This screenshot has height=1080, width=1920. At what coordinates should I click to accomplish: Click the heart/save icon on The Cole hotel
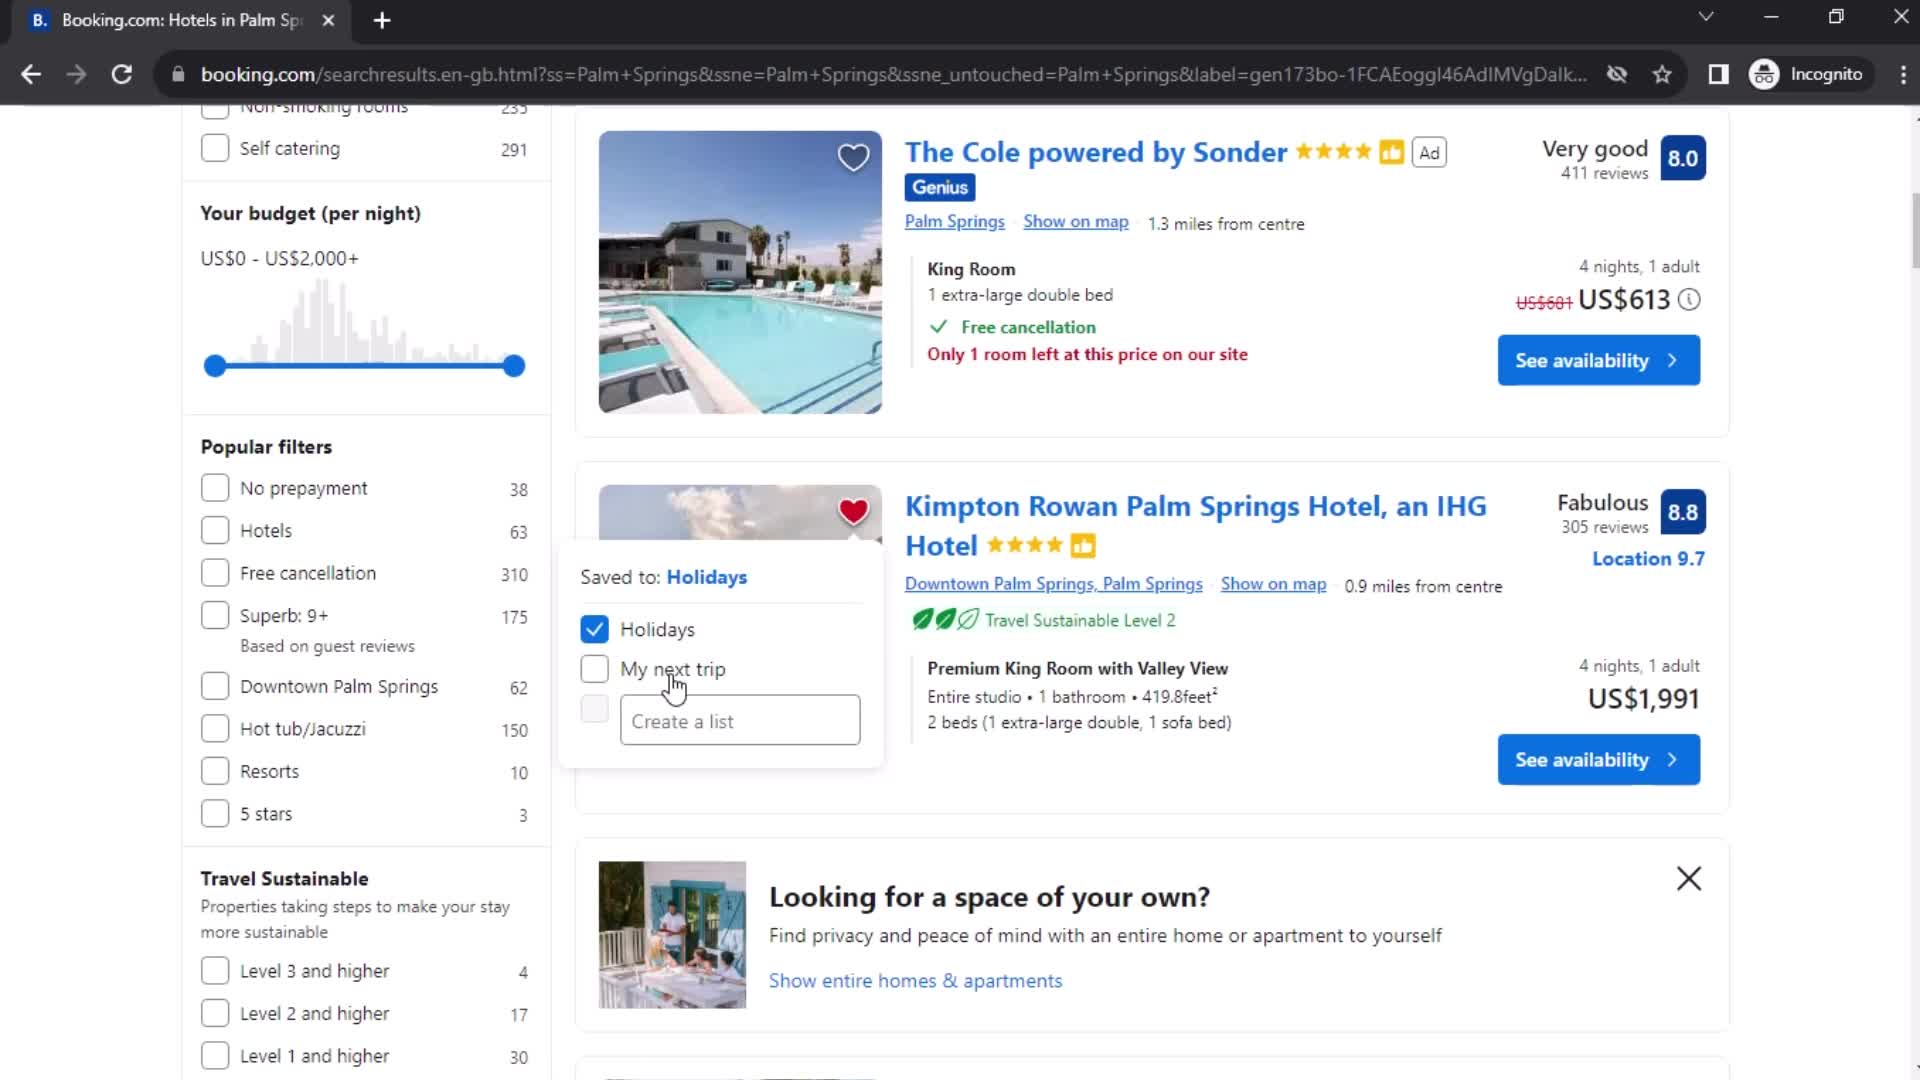pos(853,158)
